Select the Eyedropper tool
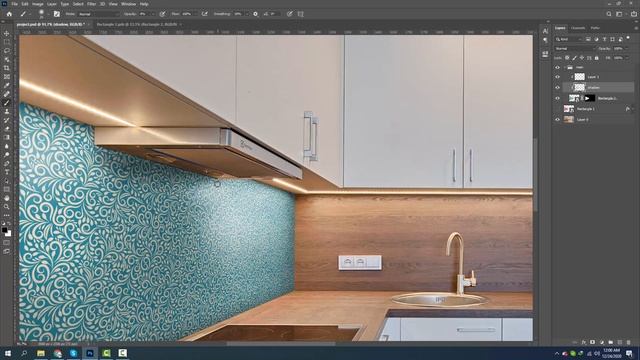 coord(7,85)
